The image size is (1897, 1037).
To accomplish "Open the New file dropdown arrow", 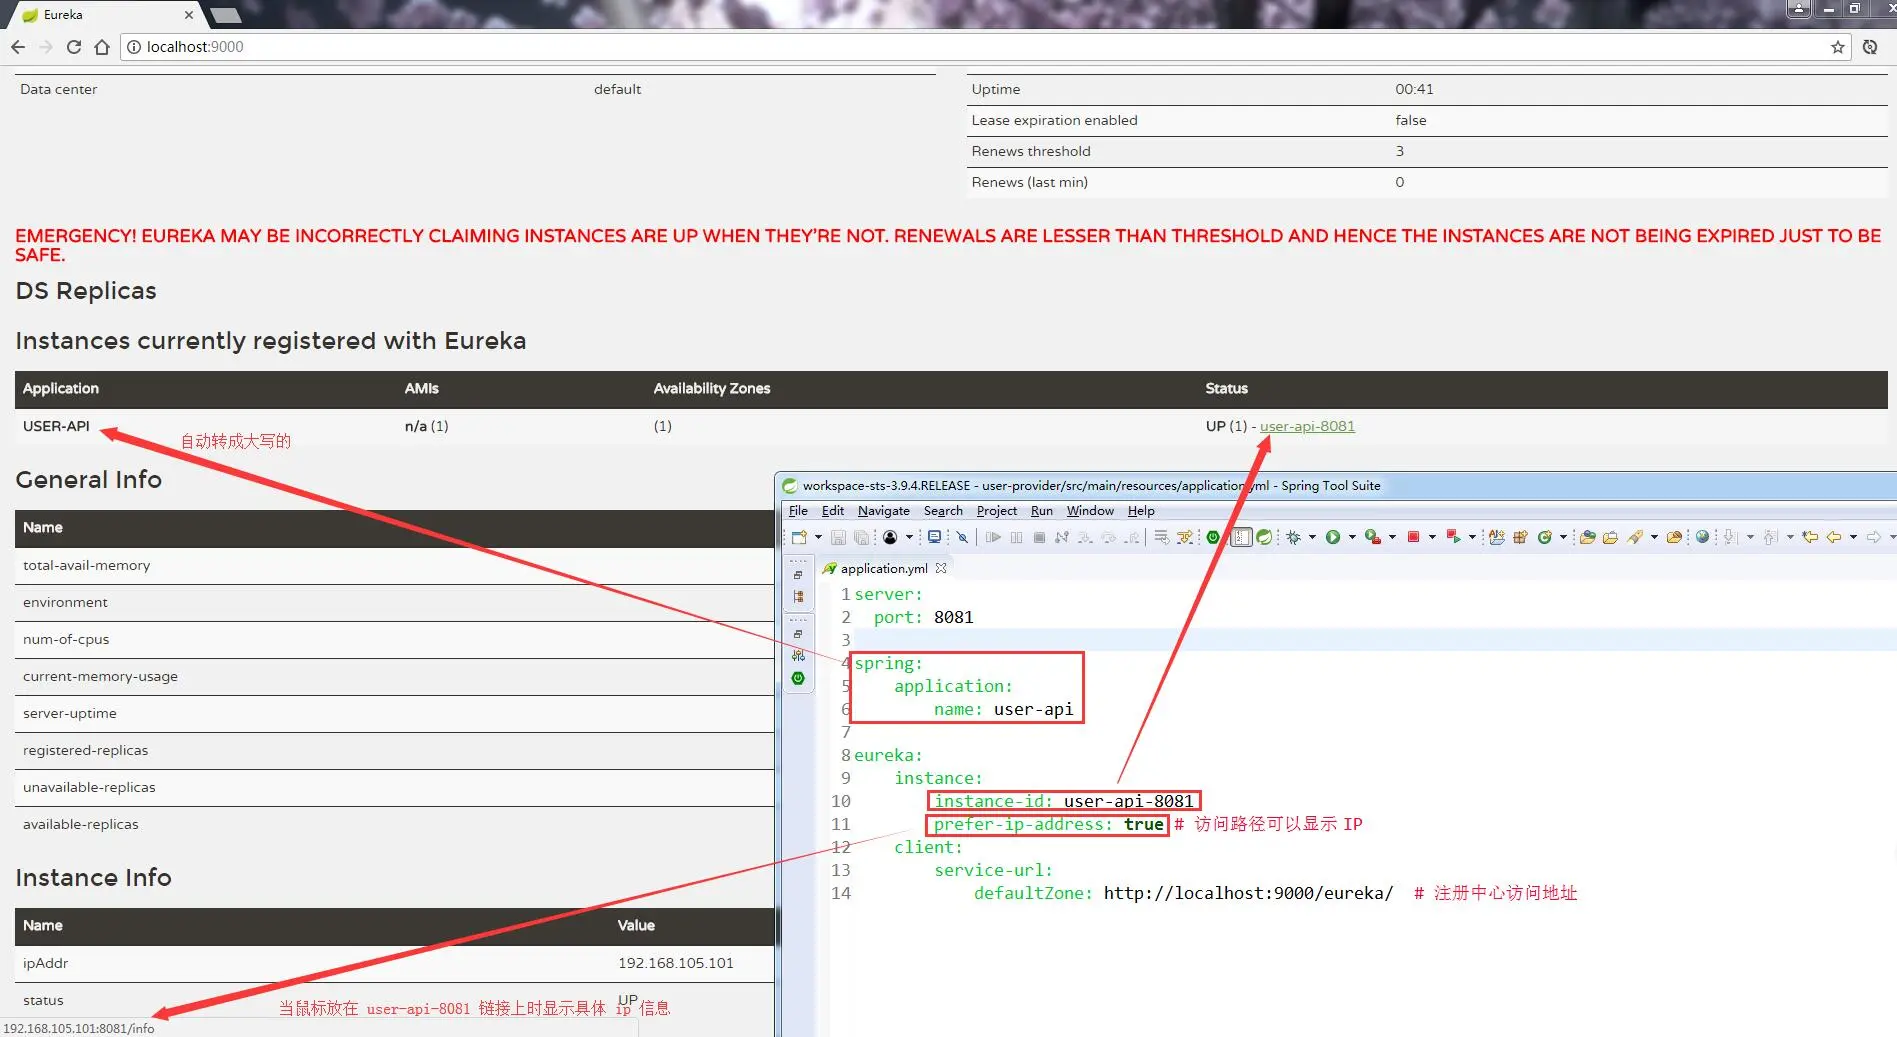I will coord(818,537).
